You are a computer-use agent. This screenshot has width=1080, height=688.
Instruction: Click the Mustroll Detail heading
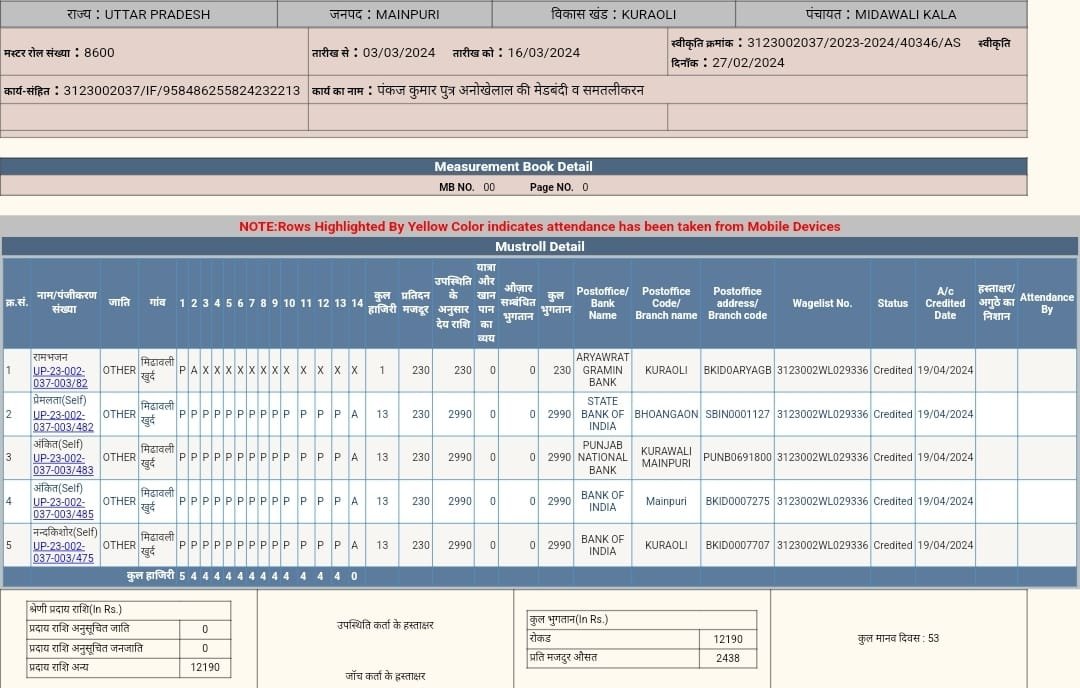(x=539, y=246)
